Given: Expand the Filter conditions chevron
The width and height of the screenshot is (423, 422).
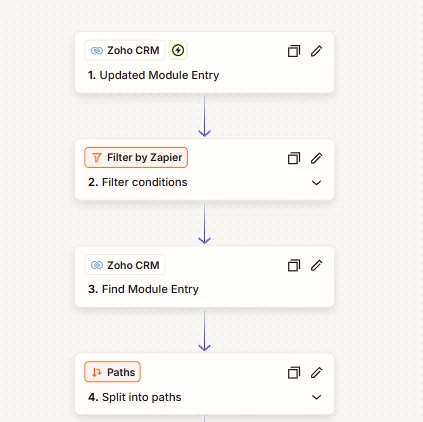Looking at the screenshot, I should click(316, 183).
